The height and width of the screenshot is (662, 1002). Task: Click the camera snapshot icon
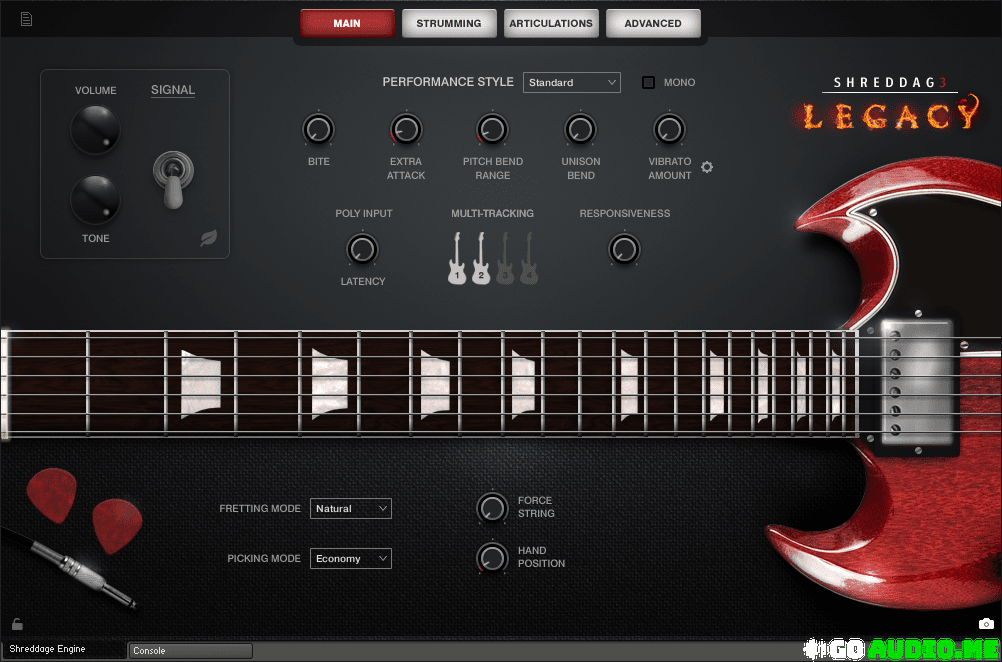point(986,624)
